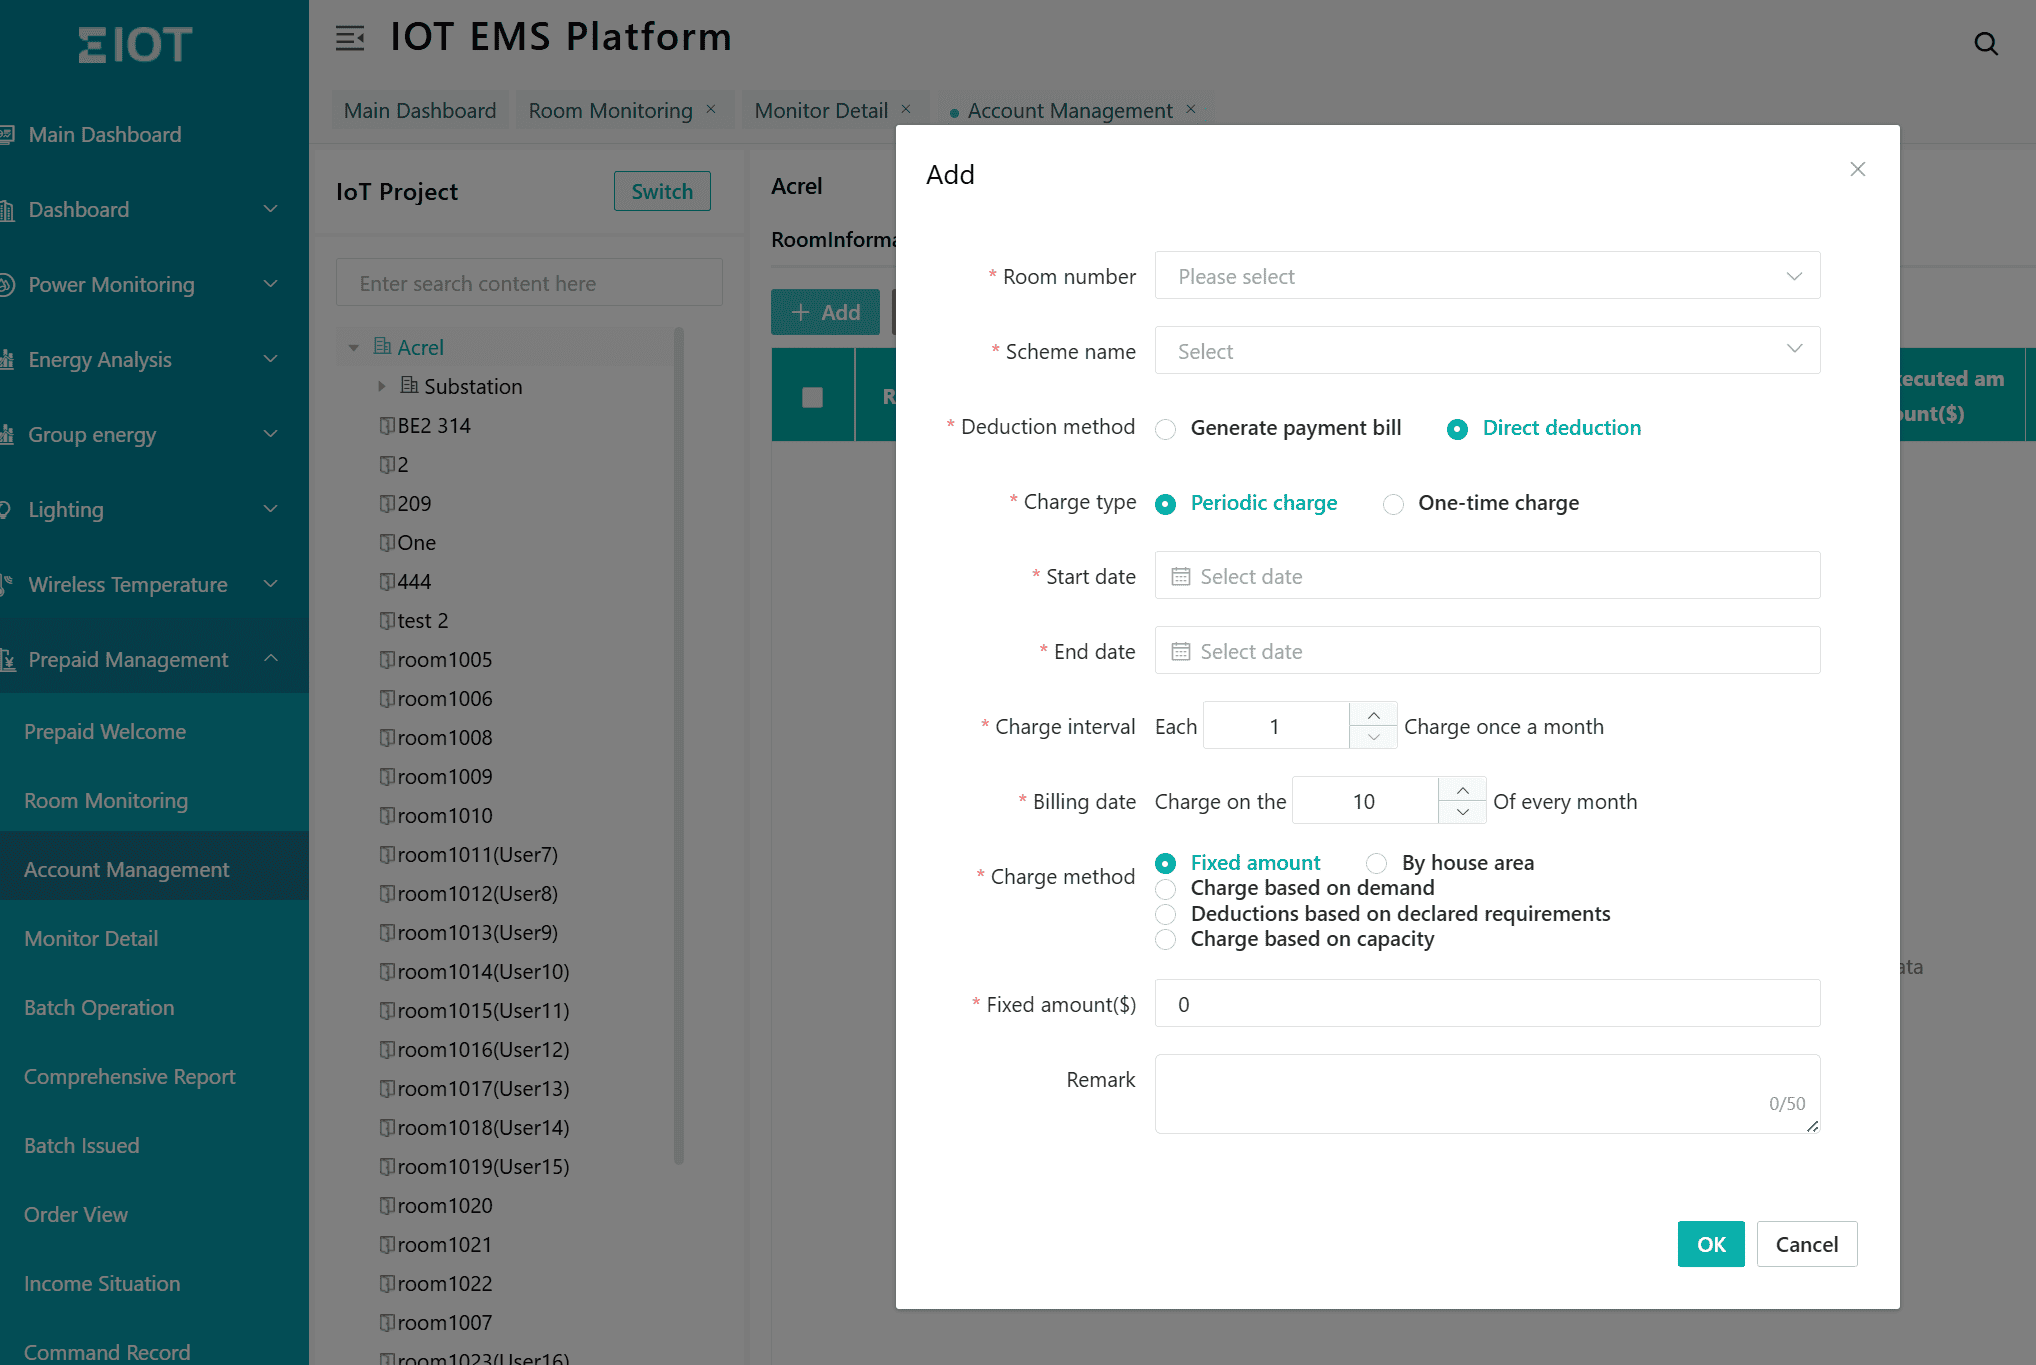Switch to the Room Monitoring tab
The width and height of the screenshot is (2036, 1365).
pos(610,110)
